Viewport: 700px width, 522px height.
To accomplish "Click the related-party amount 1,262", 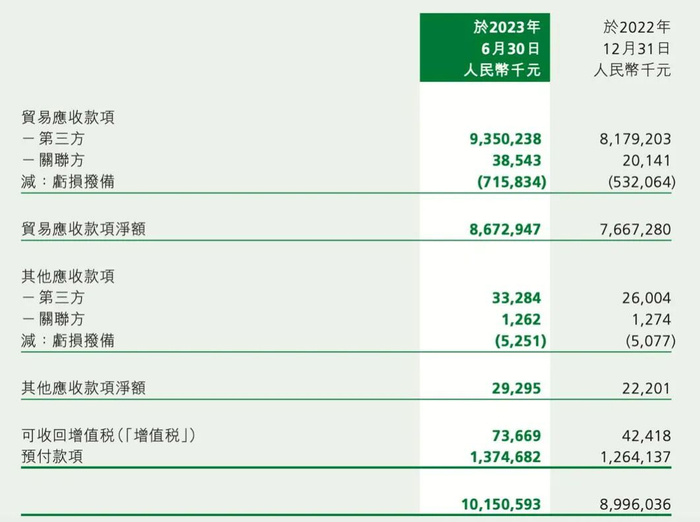I will tap(519, 319).
